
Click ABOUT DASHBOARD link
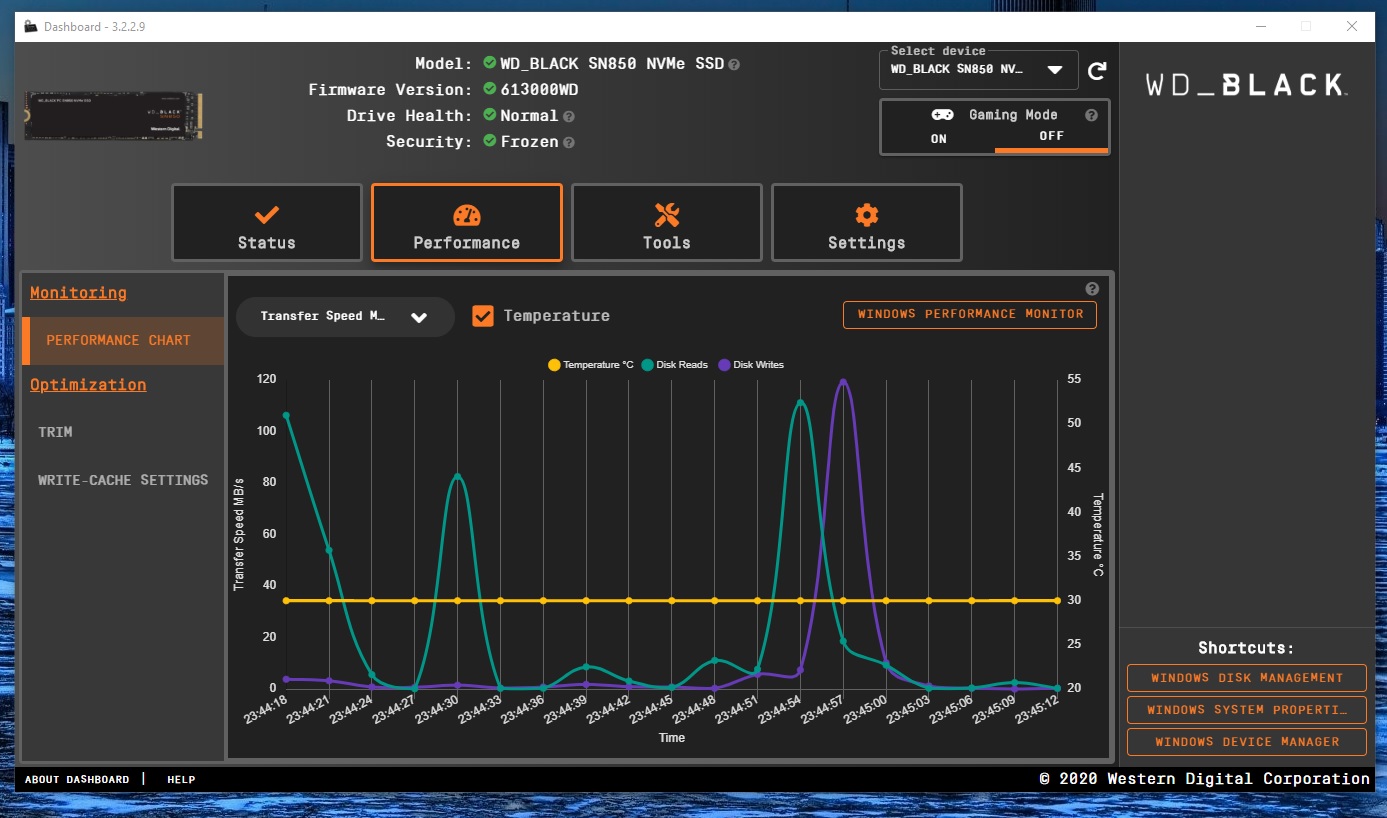[77, 779]
